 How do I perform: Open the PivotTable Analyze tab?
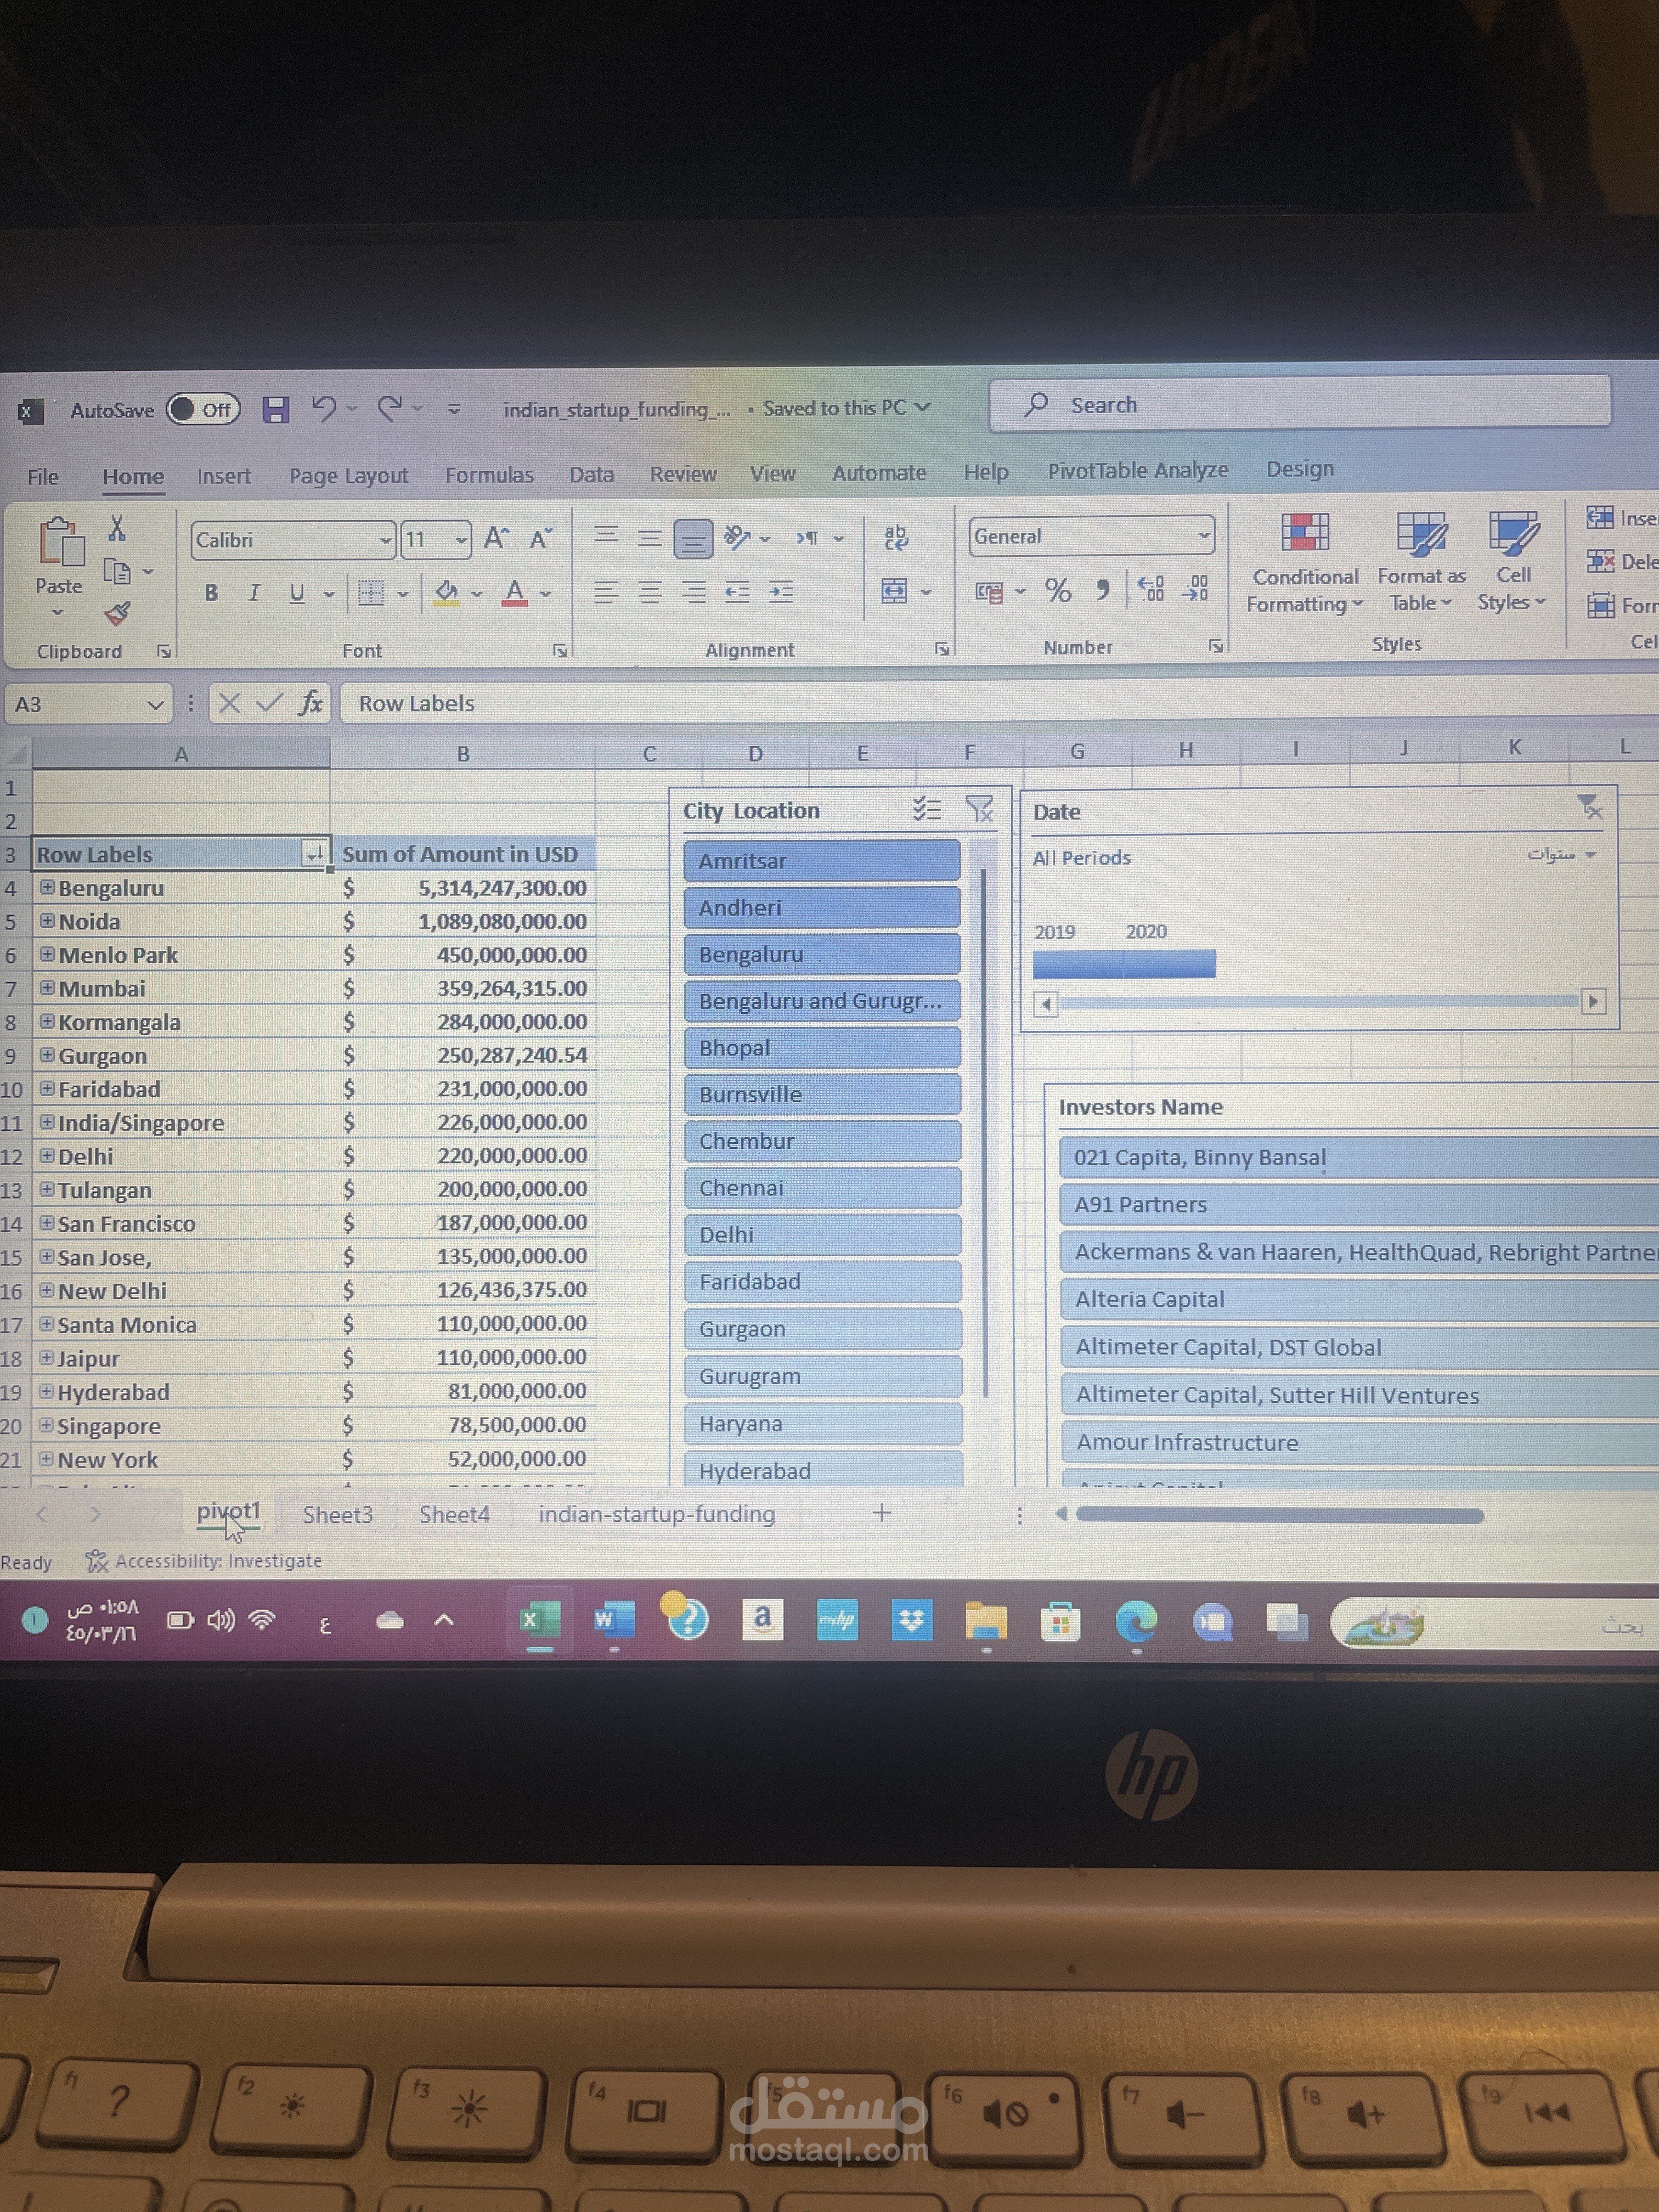click(x=1138, y=470)
